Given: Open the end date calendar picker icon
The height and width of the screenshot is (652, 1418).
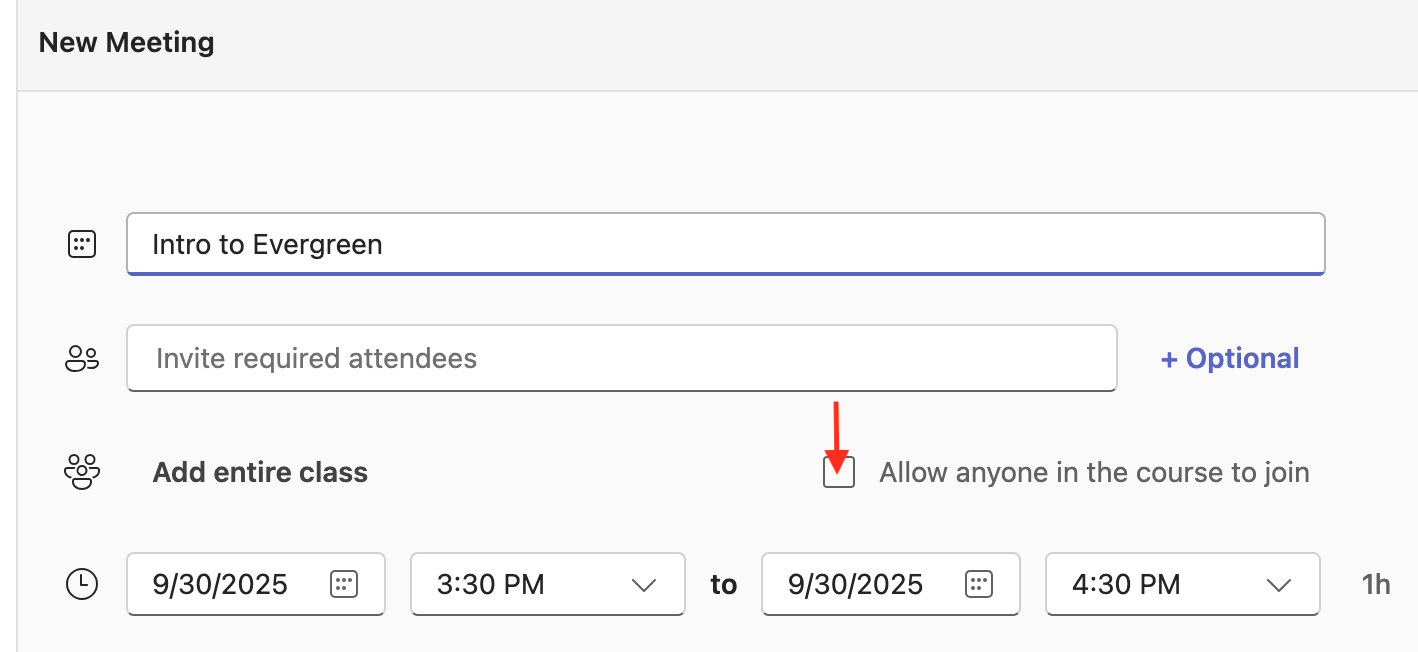Looking at the screenshot, I should [978, 584].
